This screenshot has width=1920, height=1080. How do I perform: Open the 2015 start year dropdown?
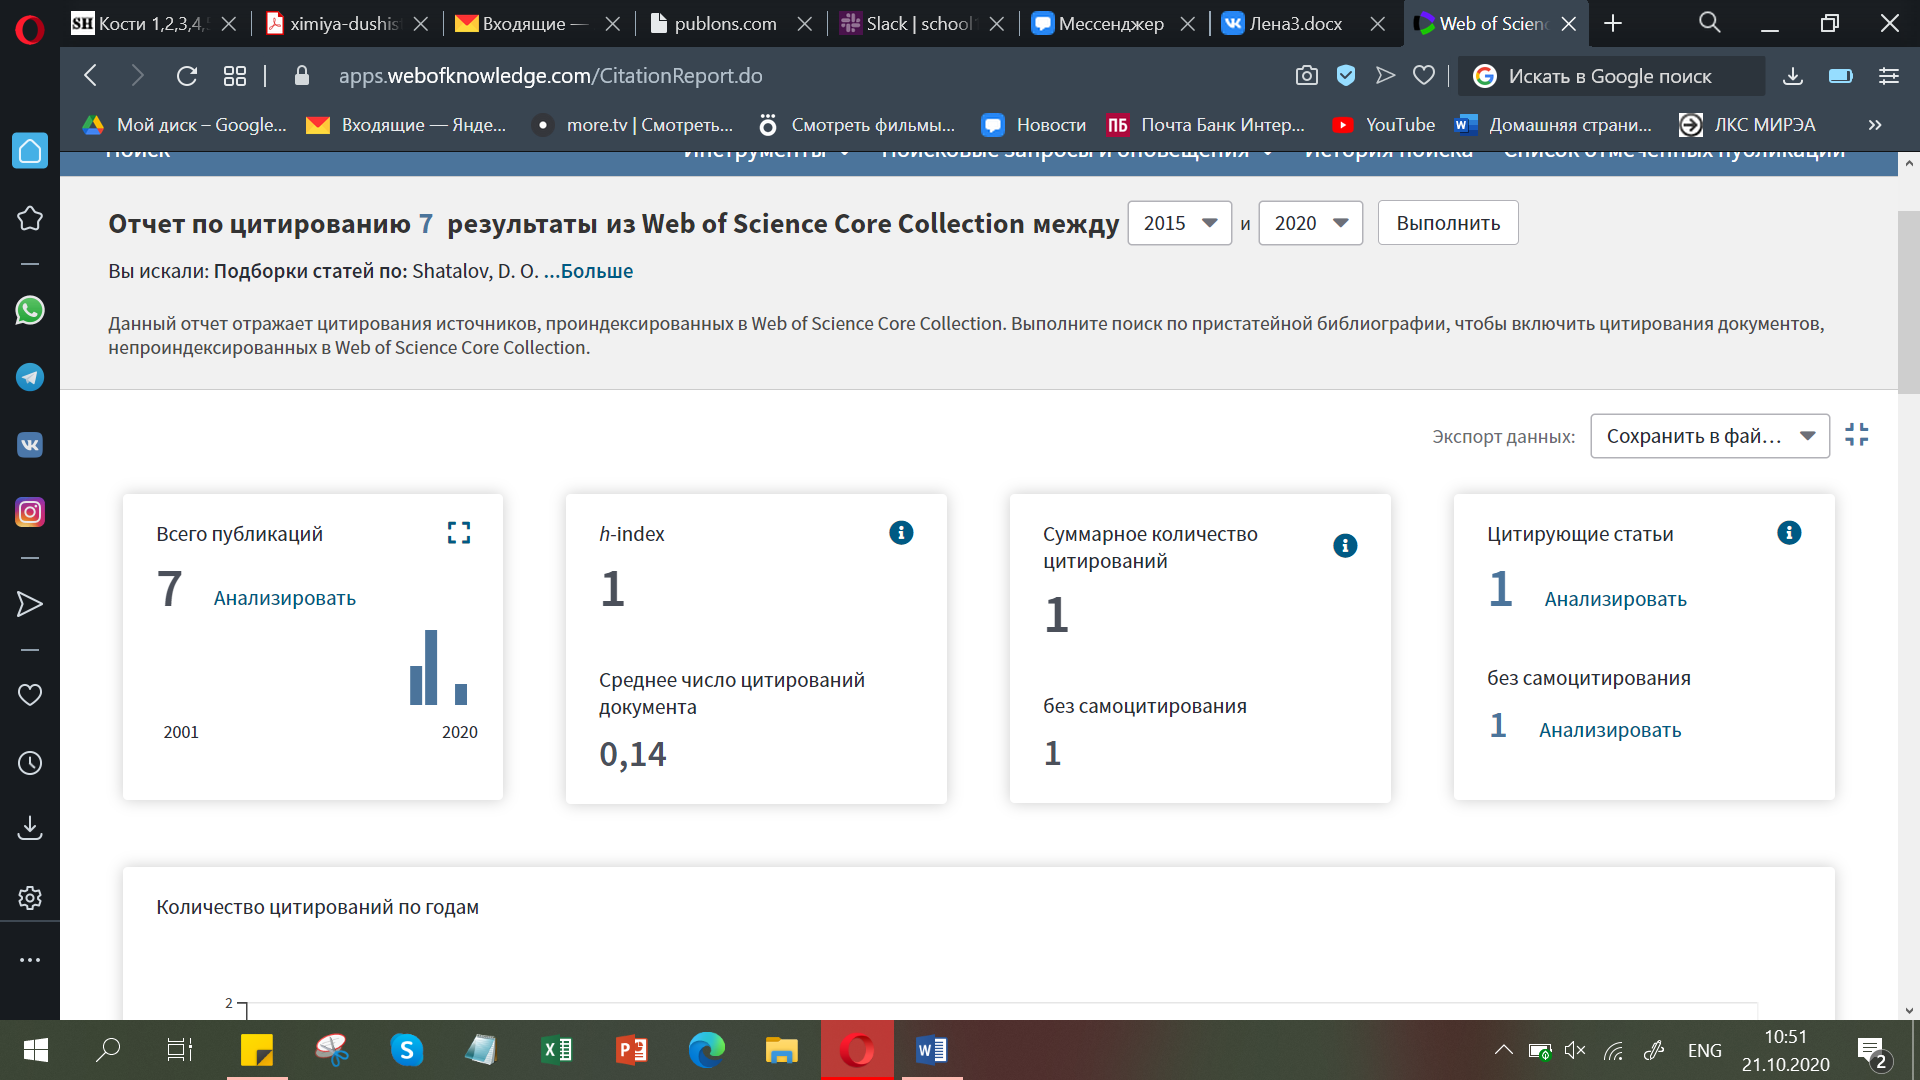[x=1179, y=223]
